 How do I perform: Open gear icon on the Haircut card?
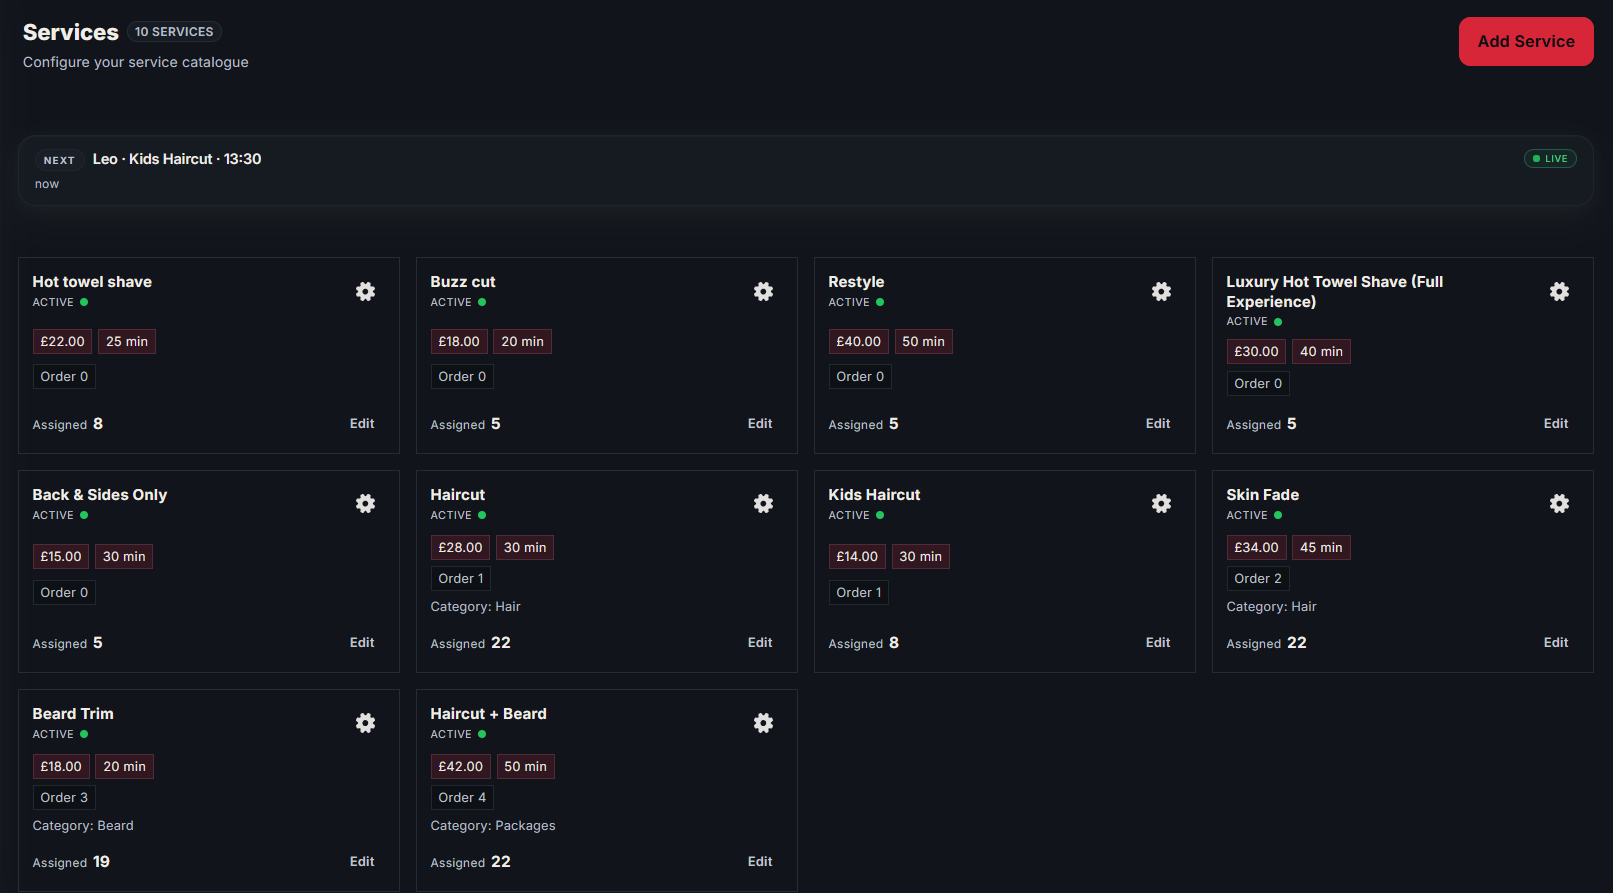(764, 503)
